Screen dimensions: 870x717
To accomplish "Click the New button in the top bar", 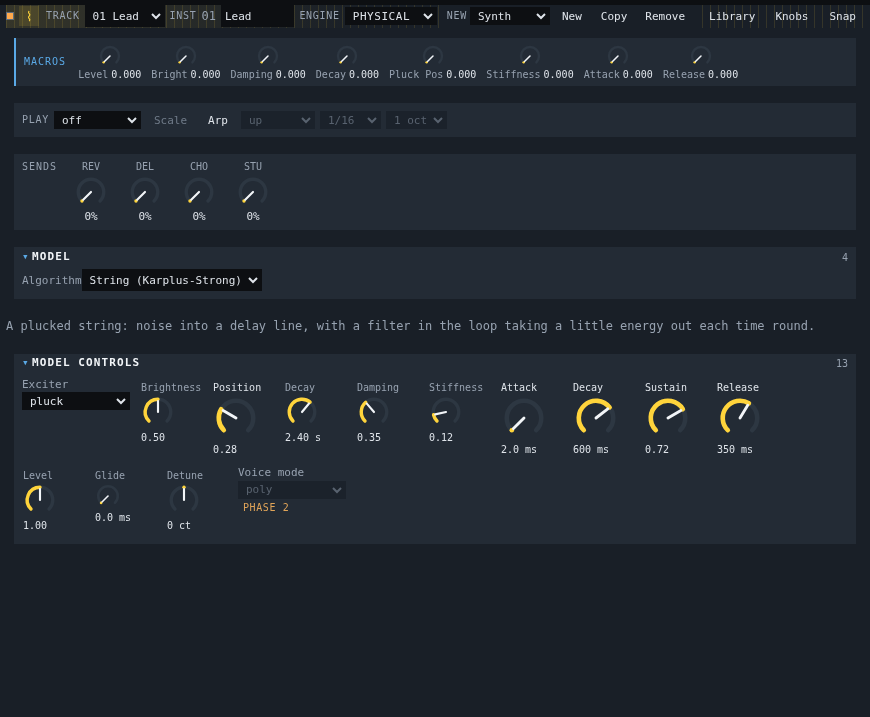I will tap(571, 16).
